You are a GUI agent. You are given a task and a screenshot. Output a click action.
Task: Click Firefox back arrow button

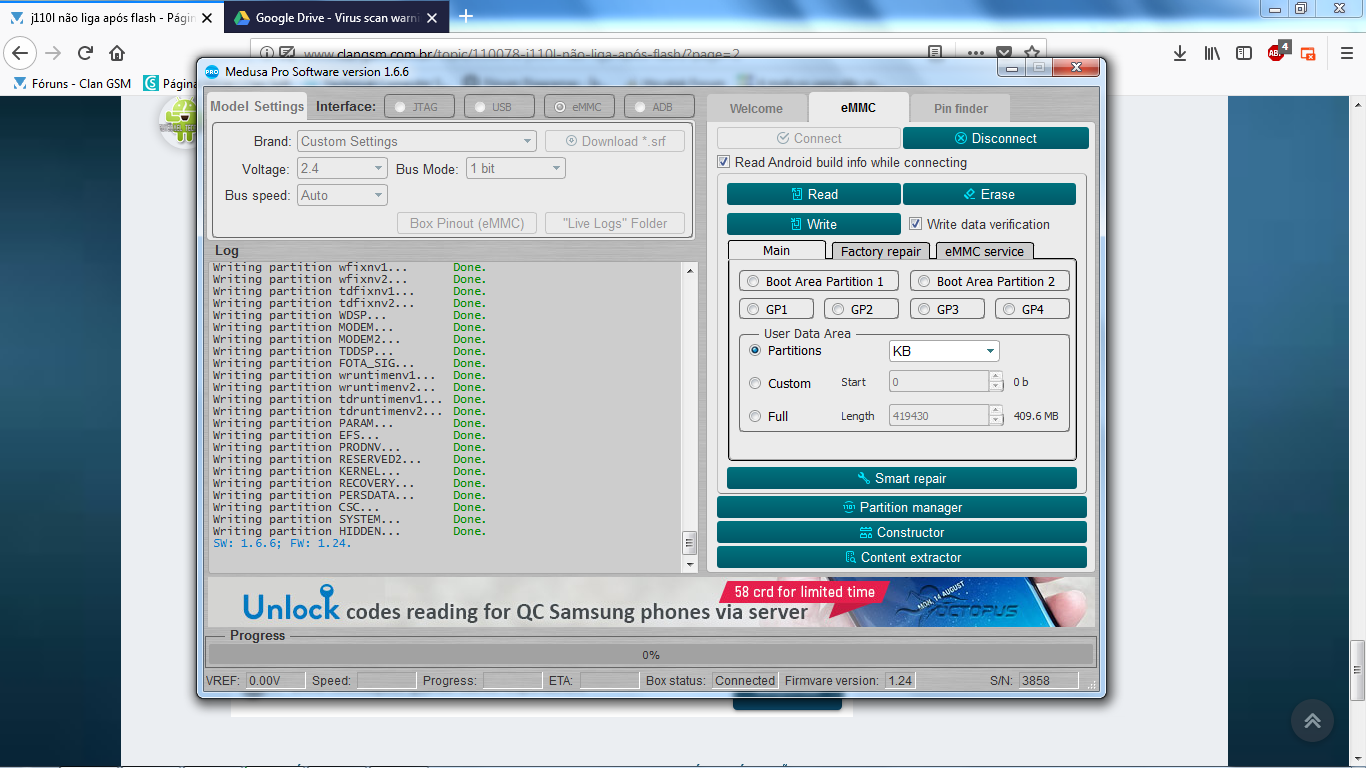coord(21,53)
